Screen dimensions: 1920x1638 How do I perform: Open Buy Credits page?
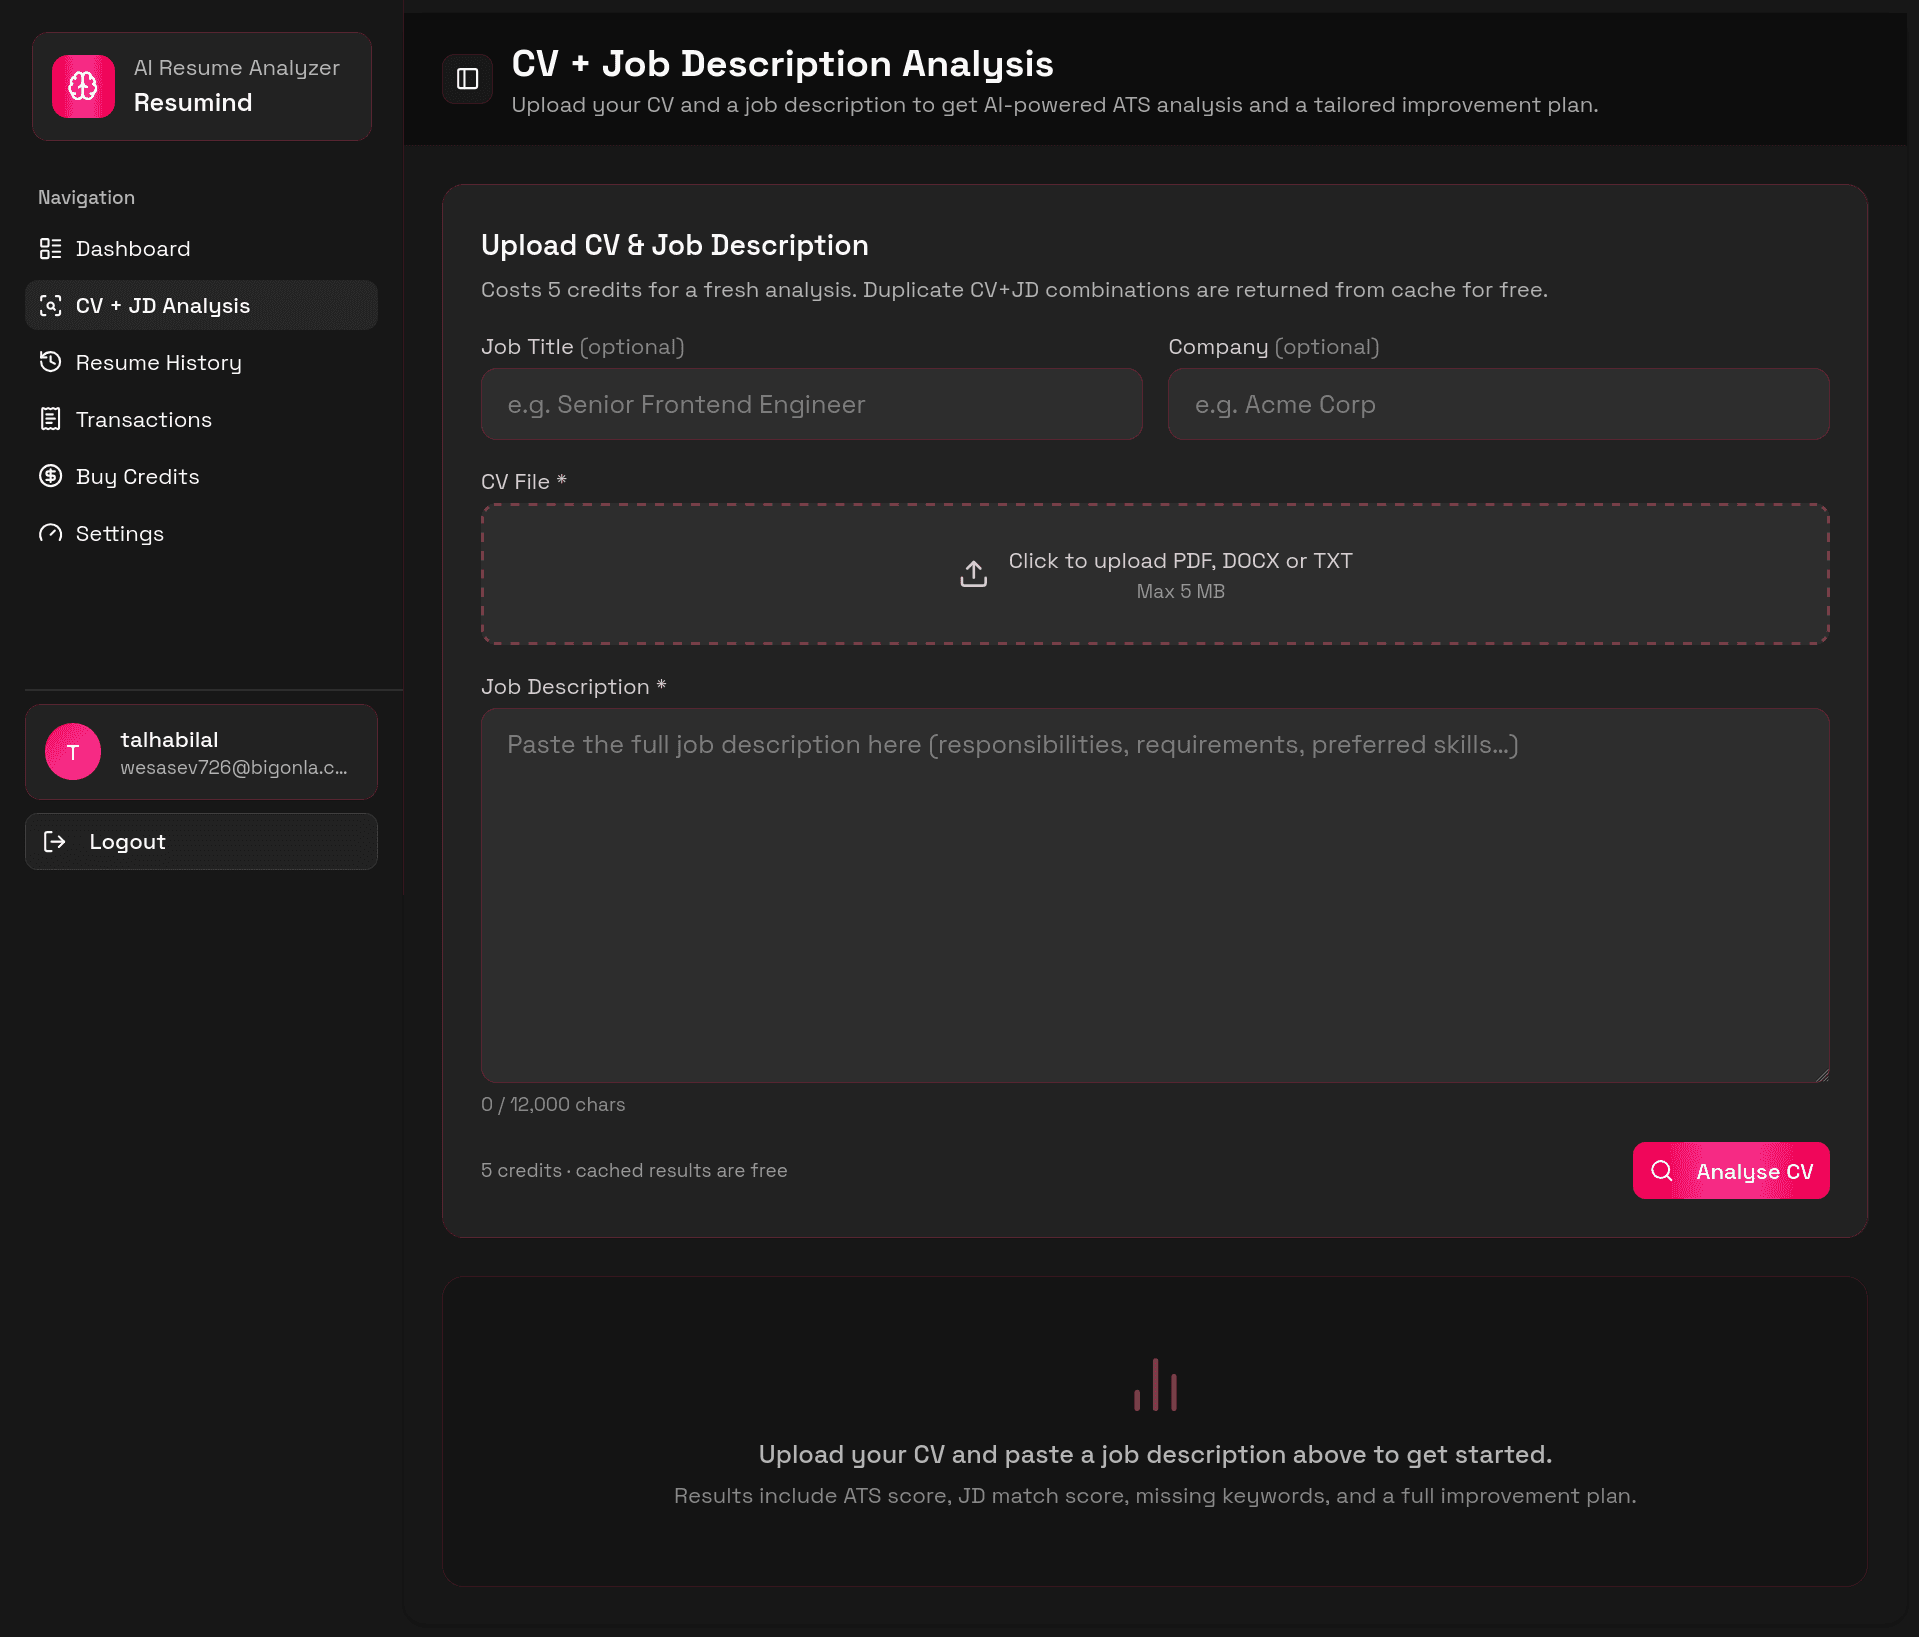pyautogui.click(x=201, y=476)
